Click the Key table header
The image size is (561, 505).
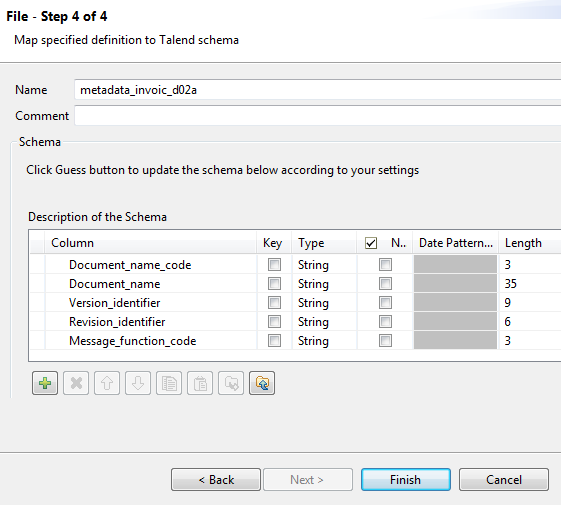(274, 243)
